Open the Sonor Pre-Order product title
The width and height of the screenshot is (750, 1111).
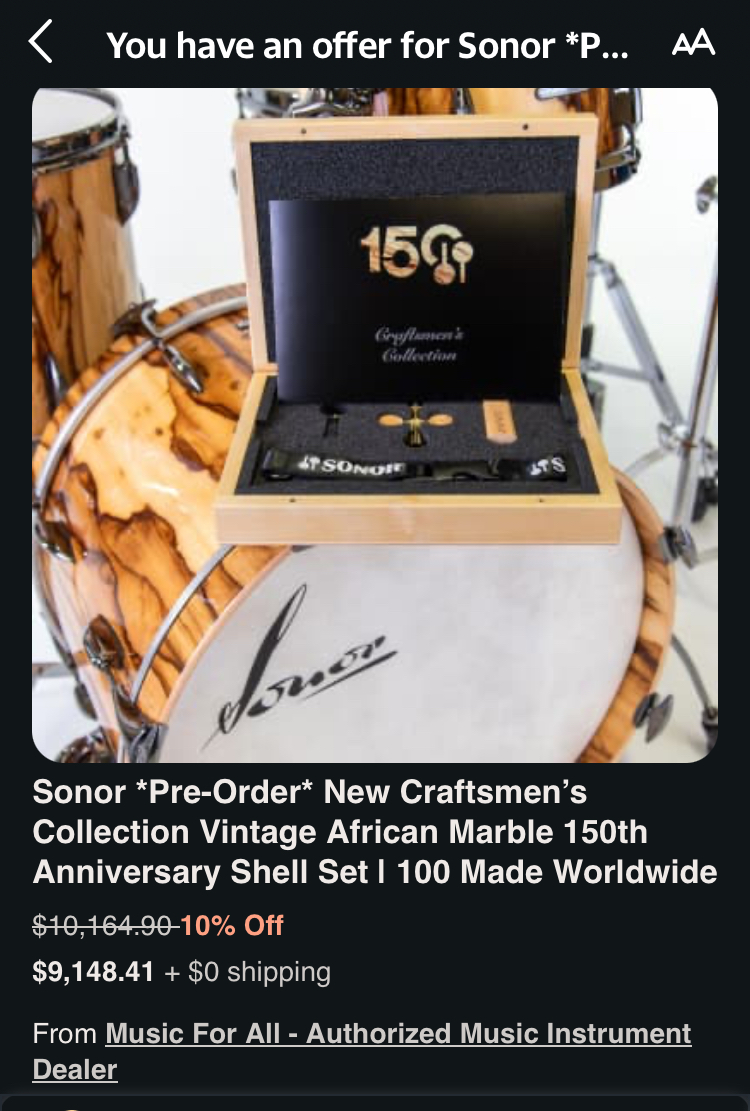(375, 832)
